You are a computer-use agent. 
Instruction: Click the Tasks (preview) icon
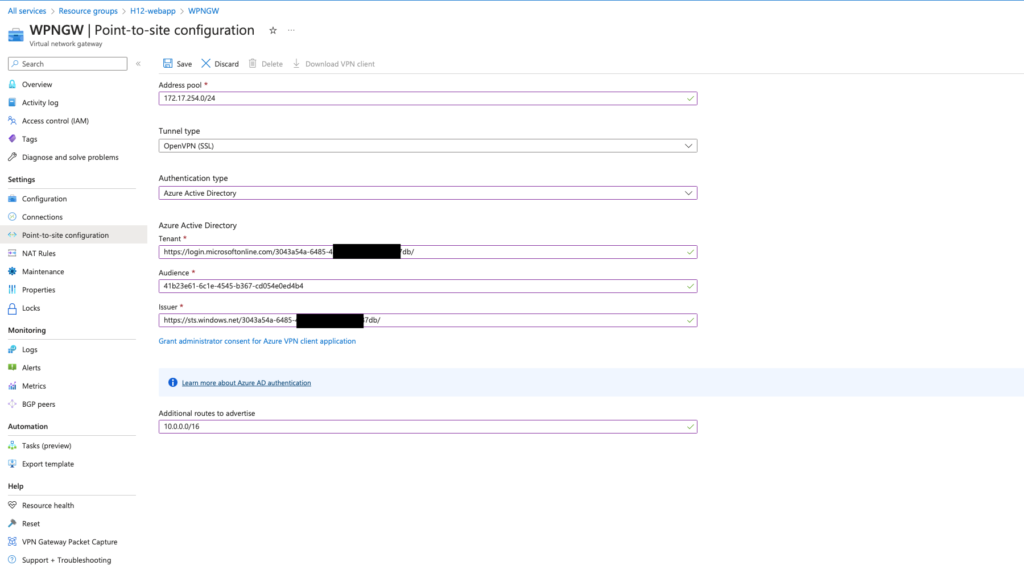click(x=12, y=446)
